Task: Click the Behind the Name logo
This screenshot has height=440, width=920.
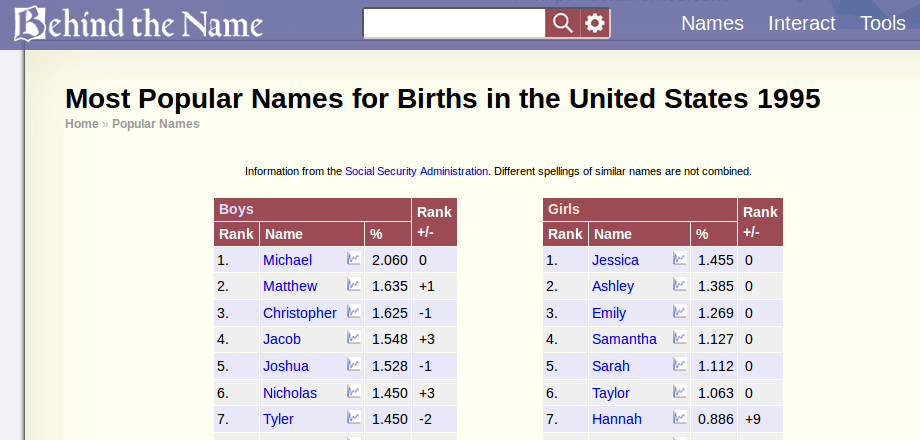Action: (x=138, y=23)
